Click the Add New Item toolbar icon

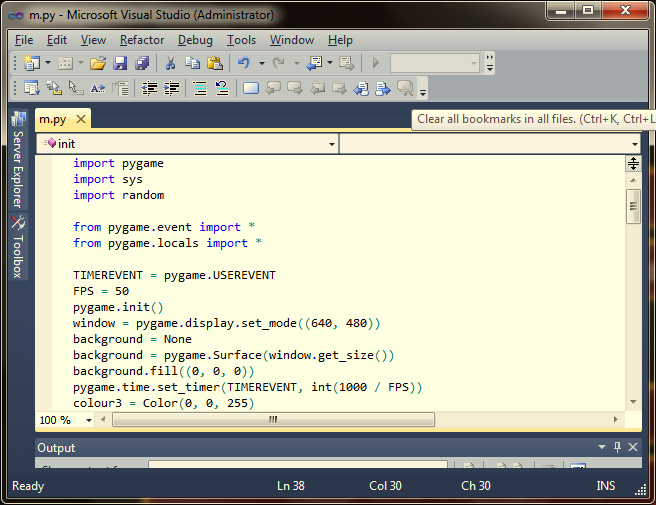tap(65, 63)
